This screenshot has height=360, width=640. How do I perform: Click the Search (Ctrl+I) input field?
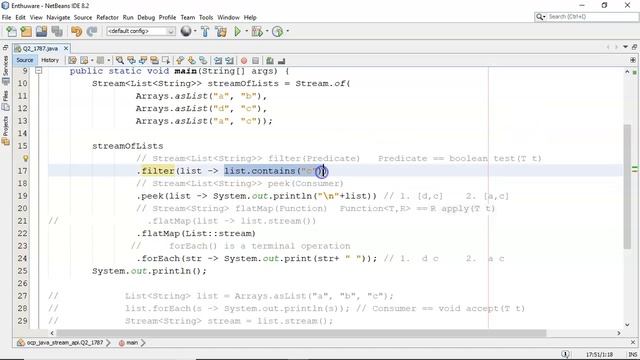[x=587, y=17]
